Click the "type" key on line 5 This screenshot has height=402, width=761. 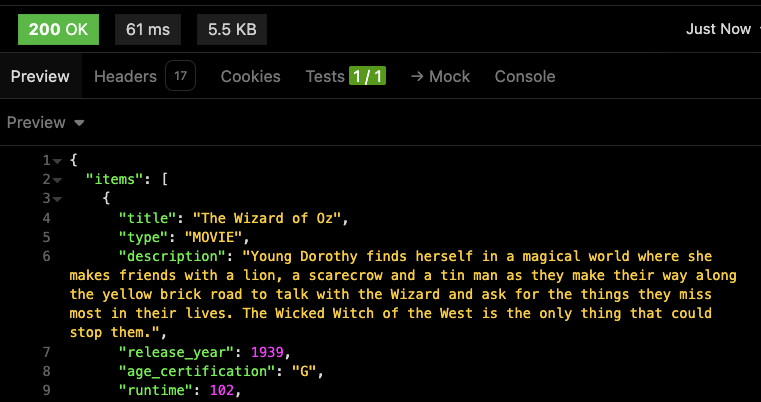point(144,237)
